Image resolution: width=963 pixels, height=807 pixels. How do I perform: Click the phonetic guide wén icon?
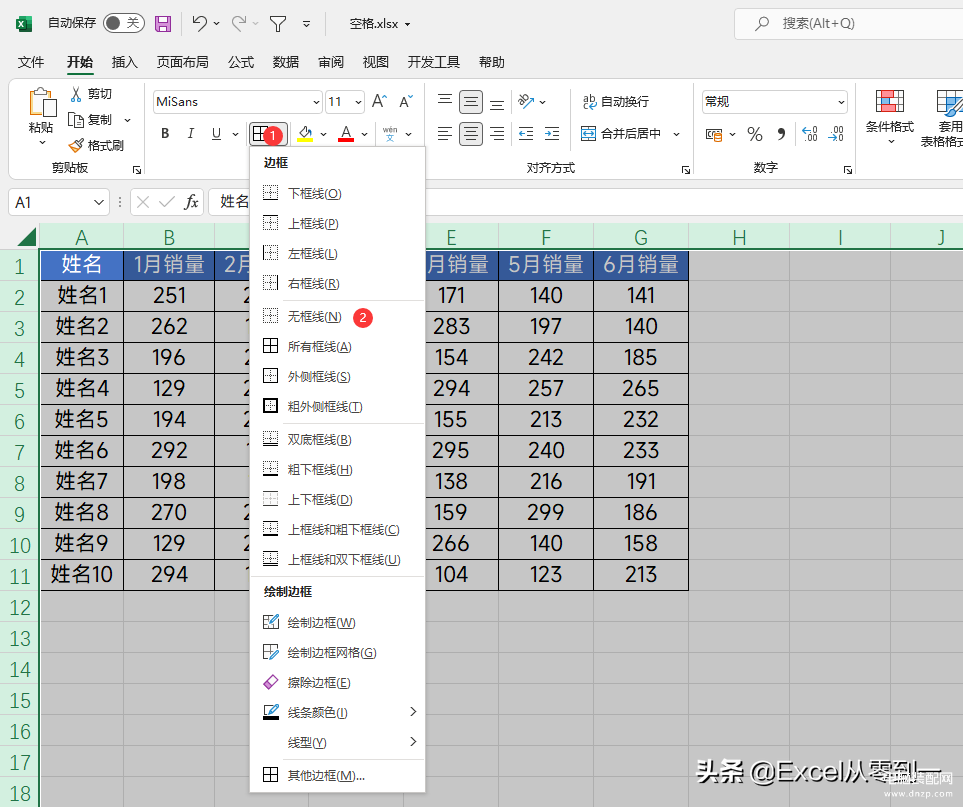pos(390,133)
